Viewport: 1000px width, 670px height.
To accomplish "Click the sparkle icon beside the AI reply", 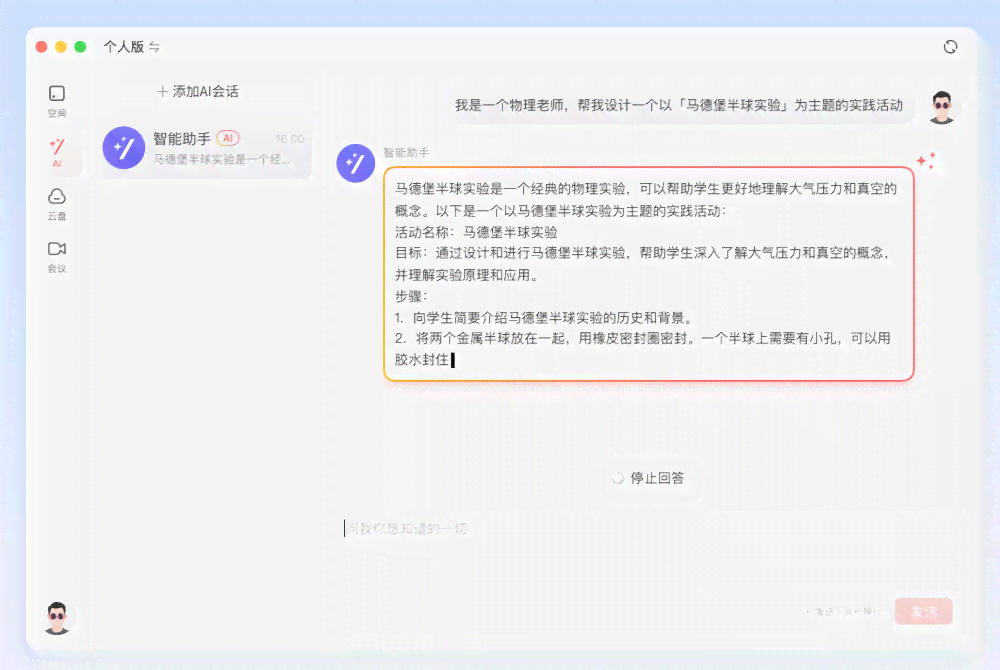I will tap(926, 161).
